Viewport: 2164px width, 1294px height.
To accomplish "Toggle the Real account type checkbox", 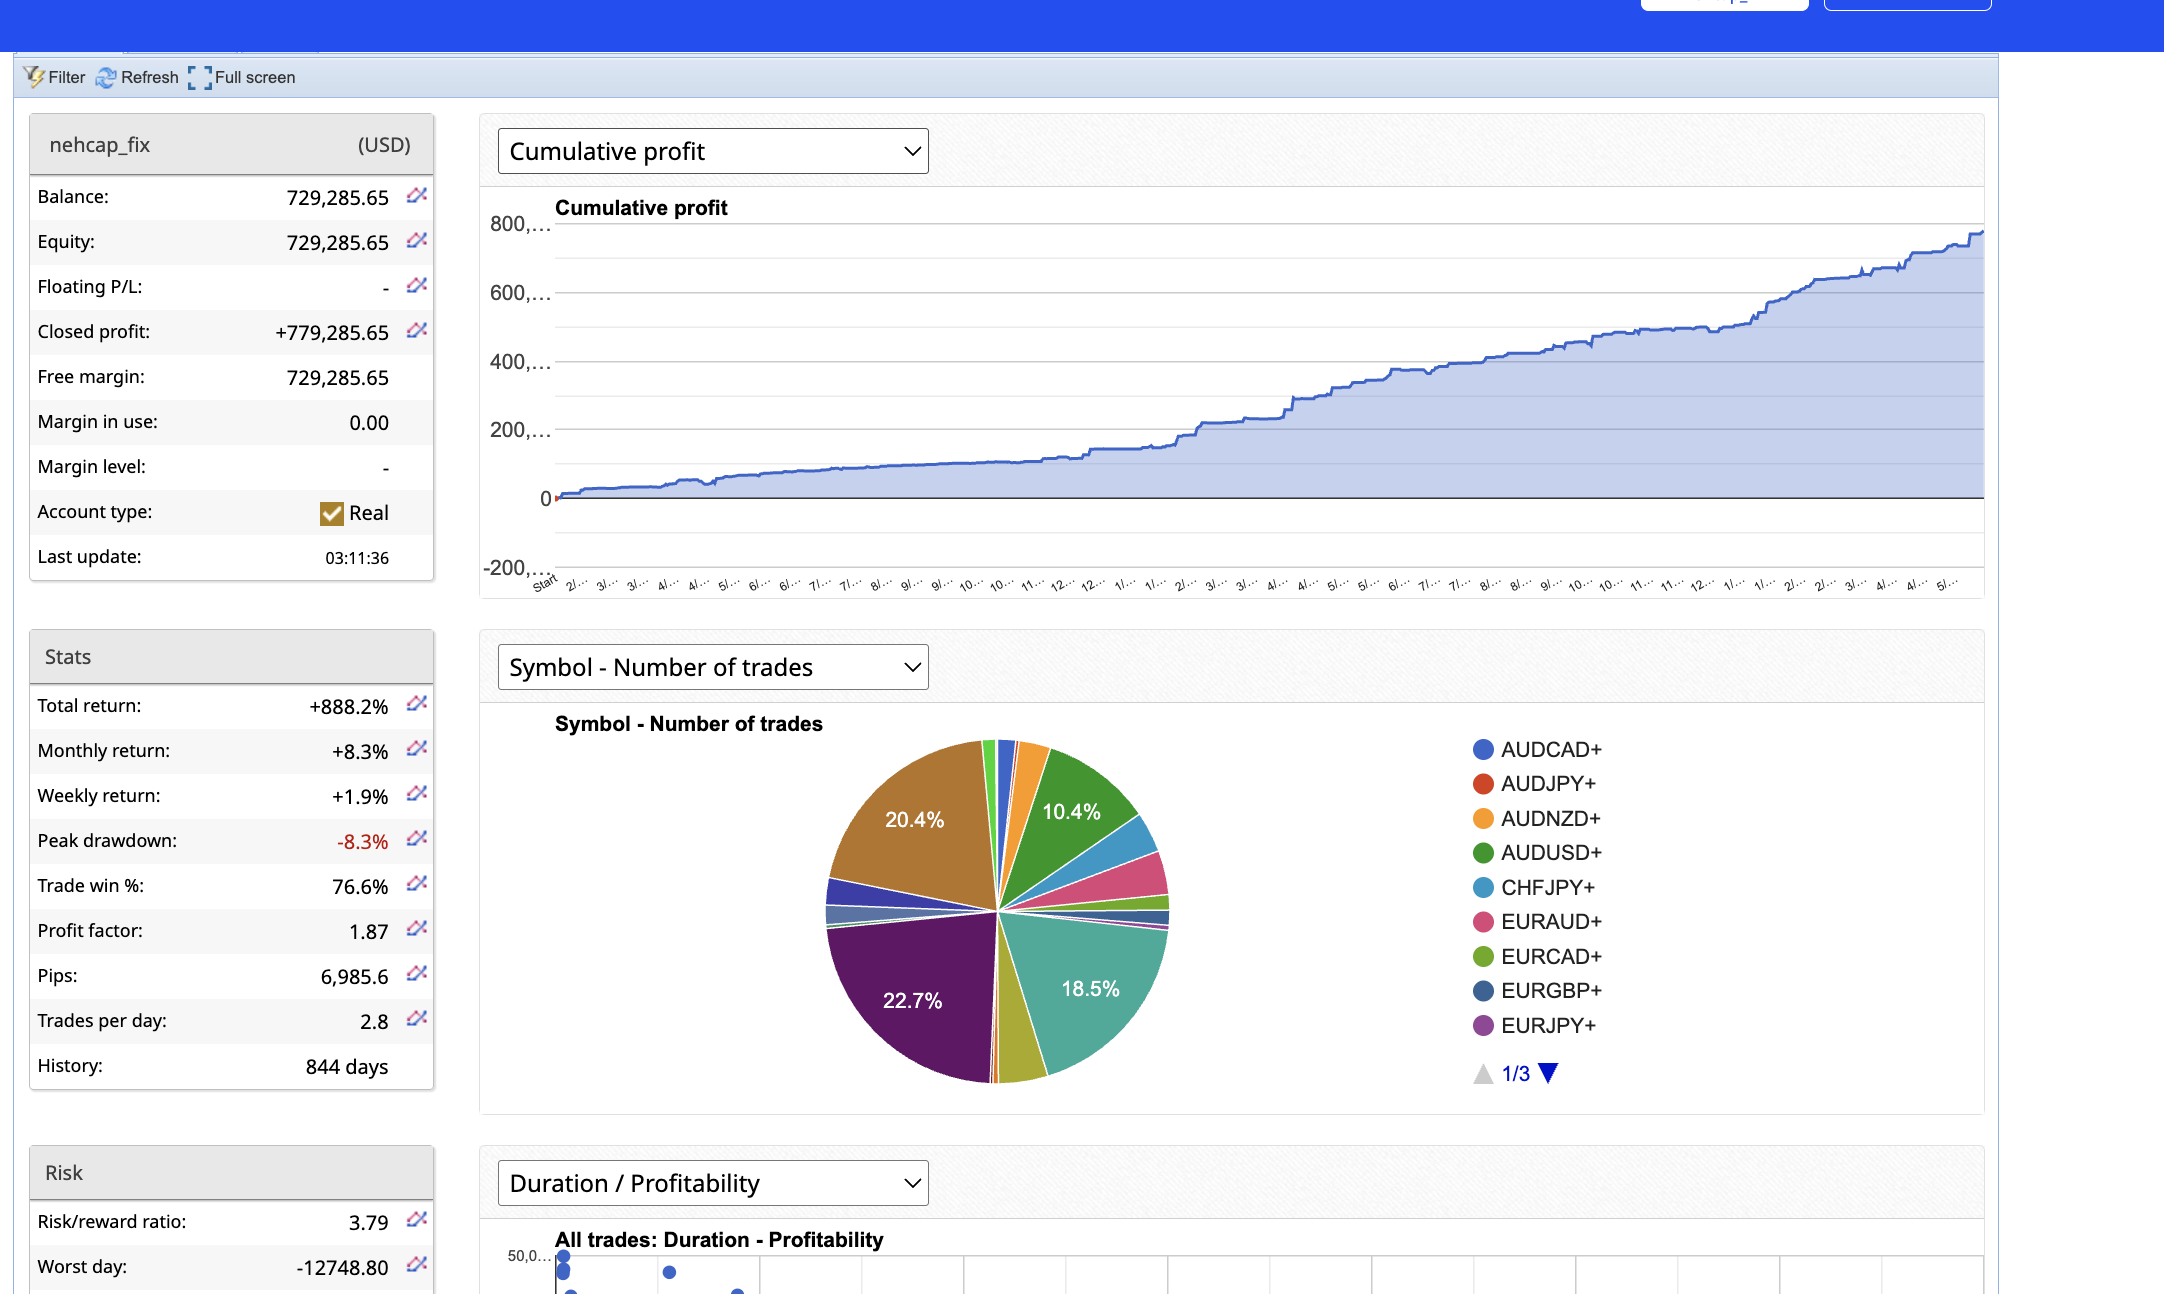I will tap(332, 513).
